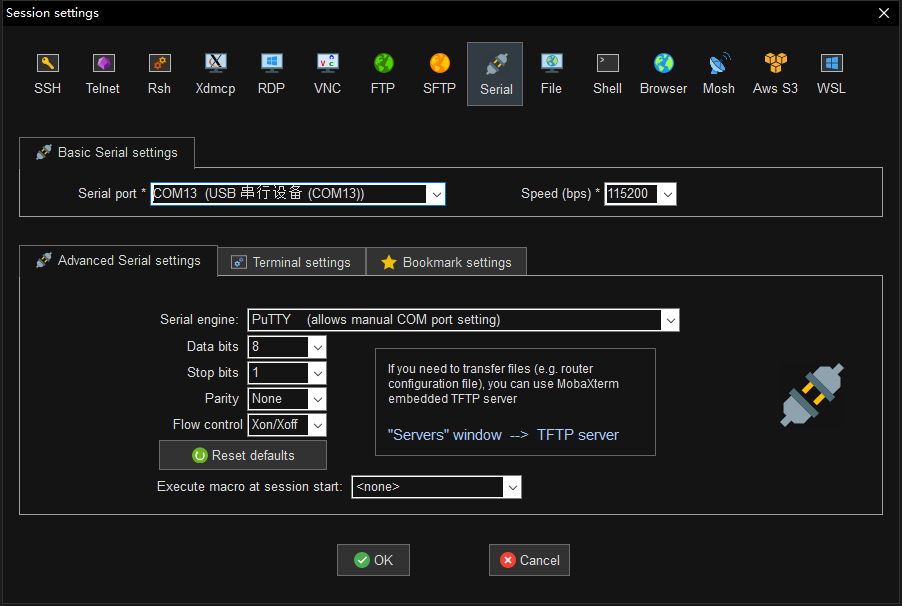Expand the Parity dropdown

tap(318, 399)
